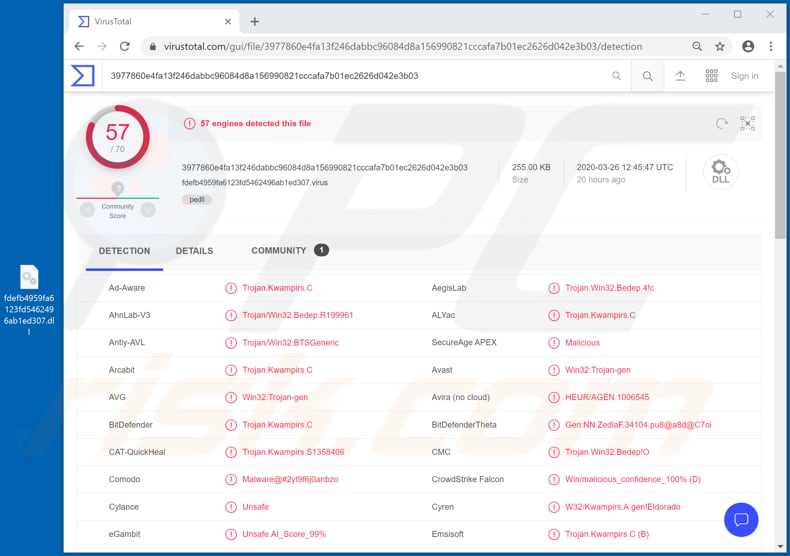Click the Sign in link
Image resolution: width=790 pixels, height=556 pixels.
(x=745, y=76)
